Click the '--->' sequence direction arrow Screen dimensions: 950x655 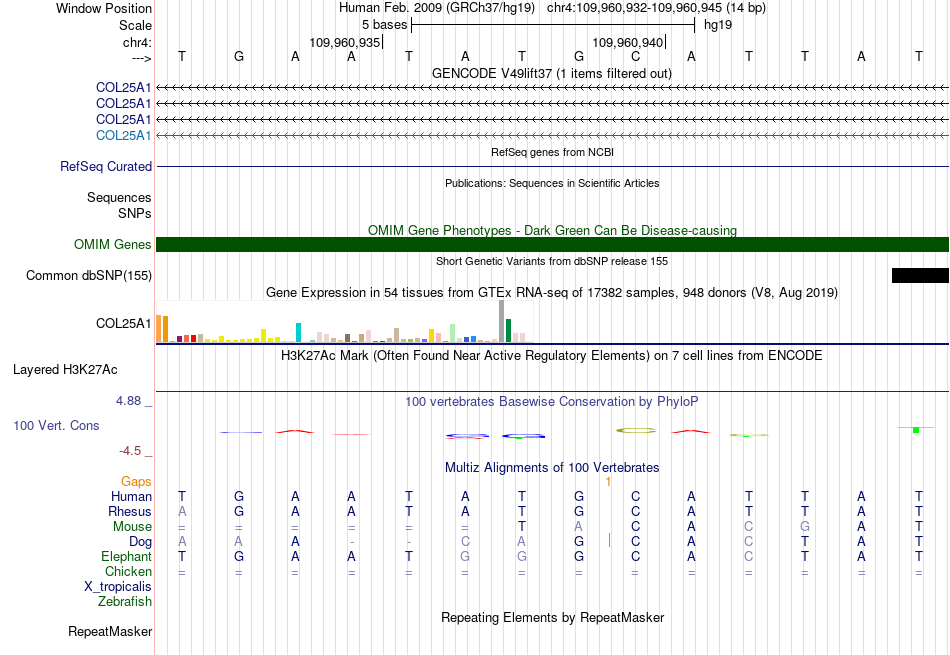142,58
